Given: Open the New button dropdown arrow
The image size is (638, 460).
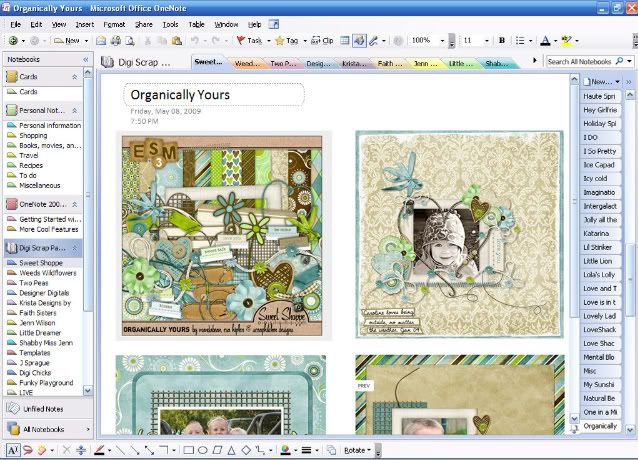Looking at the screenshot, I should tap(86, 41).
